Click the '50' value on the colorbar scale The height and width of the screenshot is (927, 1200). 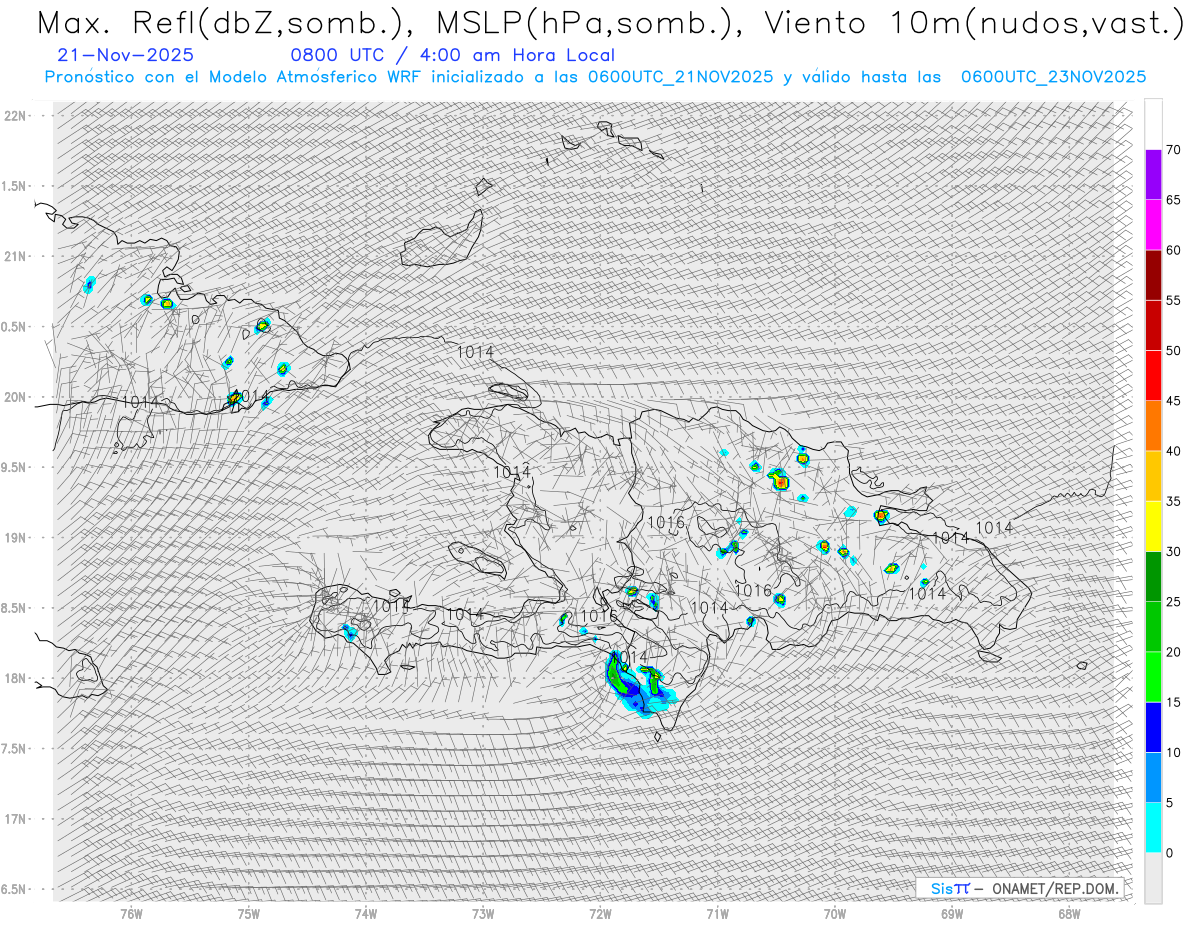click(x=1174, y=351)
